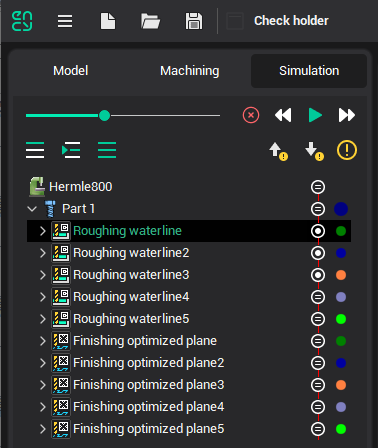Click the green three-line list icon

pos(107,150)
